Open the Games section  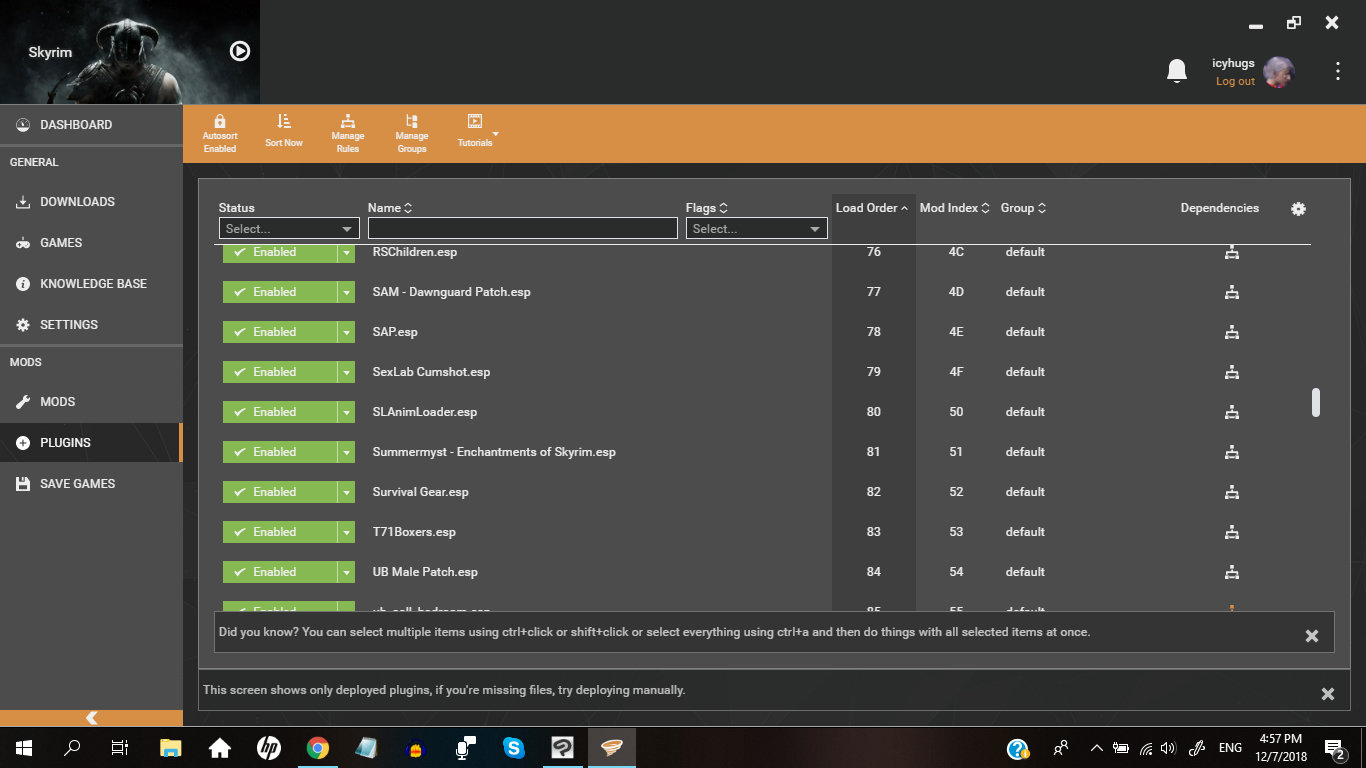coord(91,243)
